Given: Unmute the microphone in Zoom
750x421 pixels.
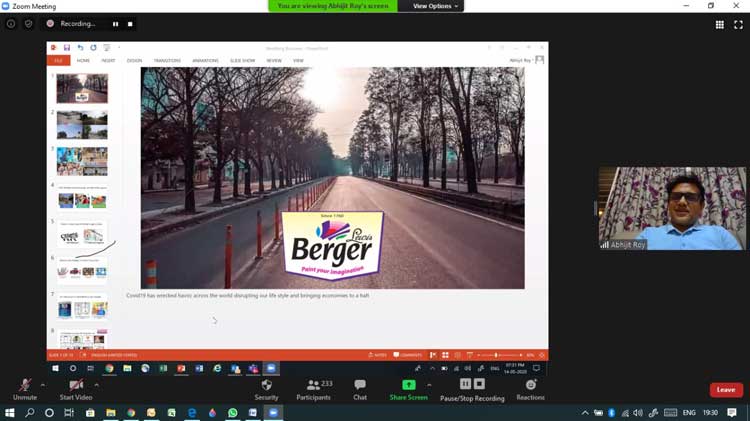Looking at the screenshot, I should click(x=25, y=389).
